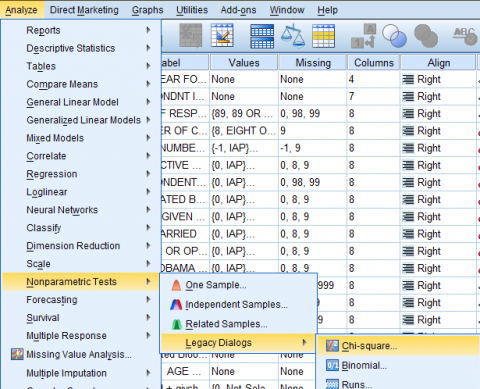
Task: Open the Dimension Reduction submenu
Action: click(x=81, y=246)
